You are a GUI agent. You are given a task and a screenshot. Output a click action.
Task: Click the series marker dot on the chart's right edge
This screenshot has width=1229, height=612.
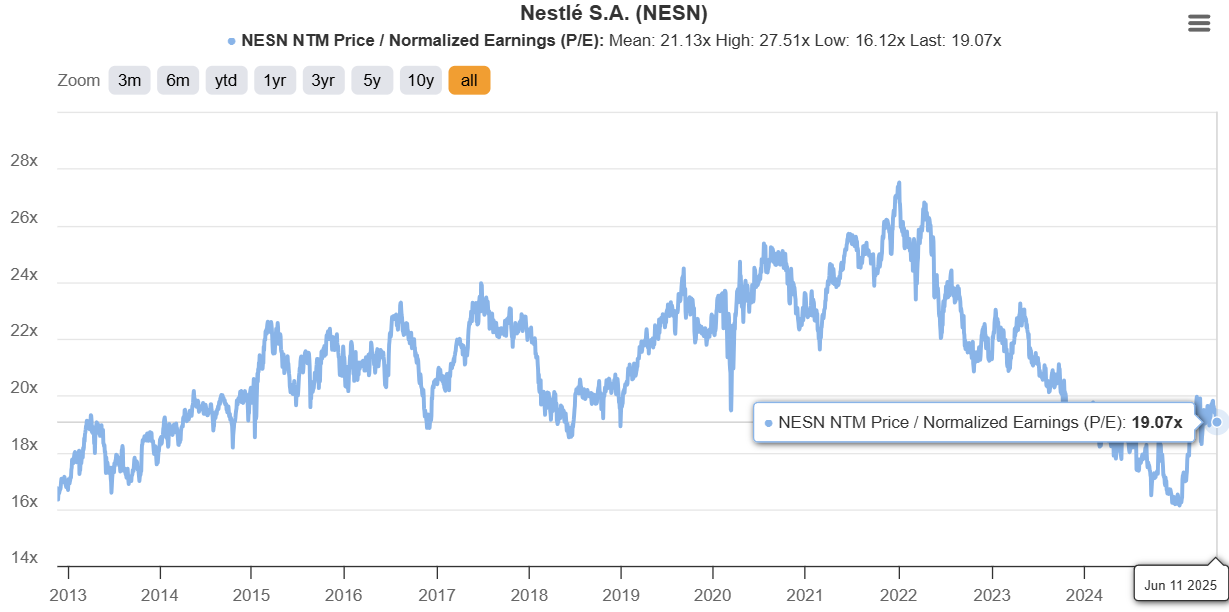click(x=1216, y=422)
